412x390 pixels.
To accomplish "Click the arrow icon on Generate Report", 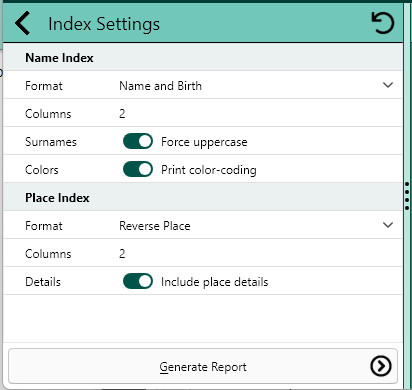I will pyautogui.click(x=381, y=366).
